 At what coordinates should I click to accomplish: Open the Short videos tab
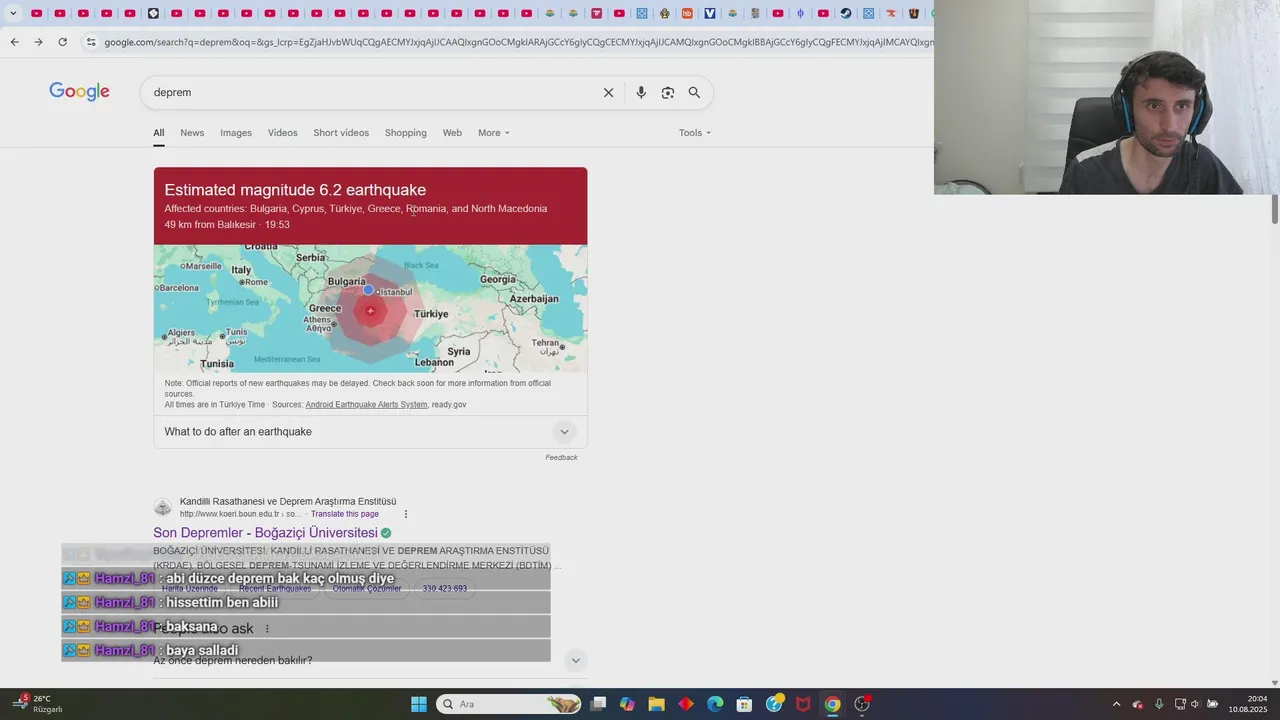click(x=341, y=133)
